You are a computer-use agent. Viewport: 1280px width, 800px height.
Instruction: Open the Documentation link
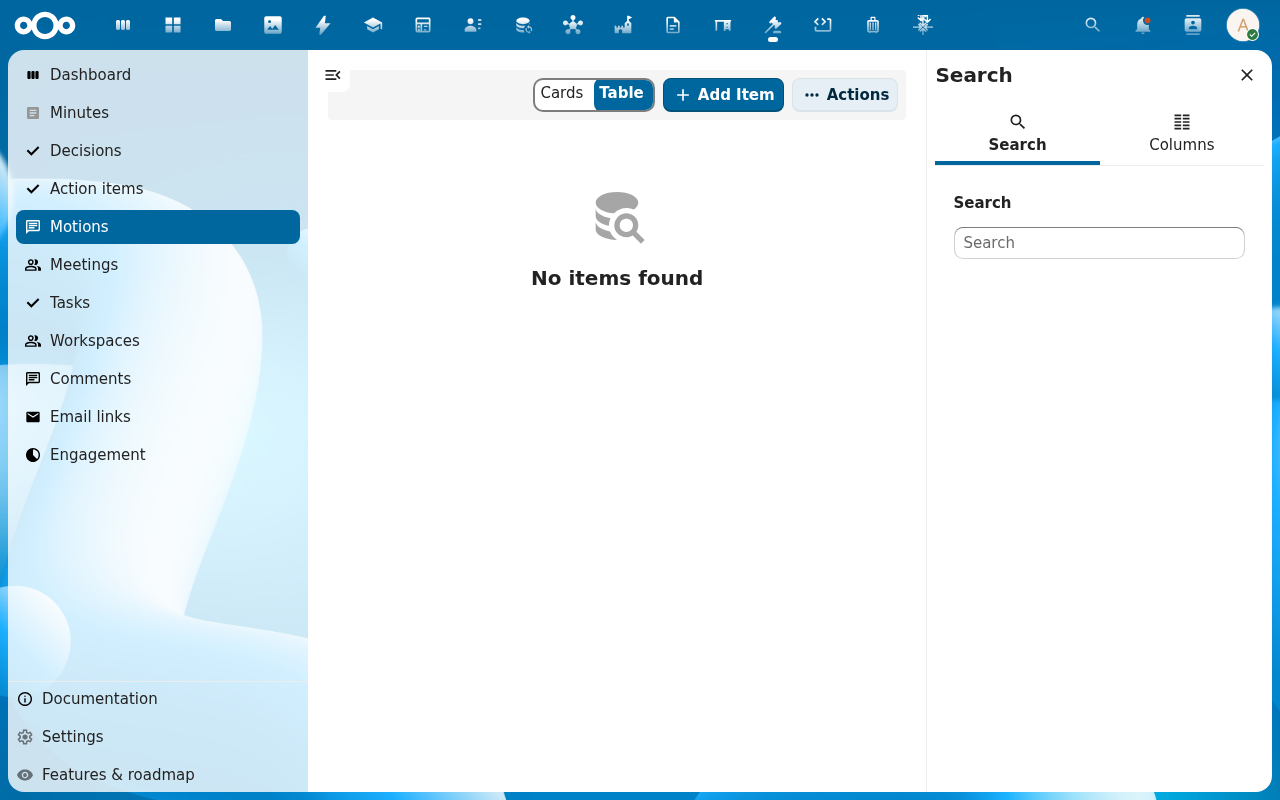click(x=158, y=699)
